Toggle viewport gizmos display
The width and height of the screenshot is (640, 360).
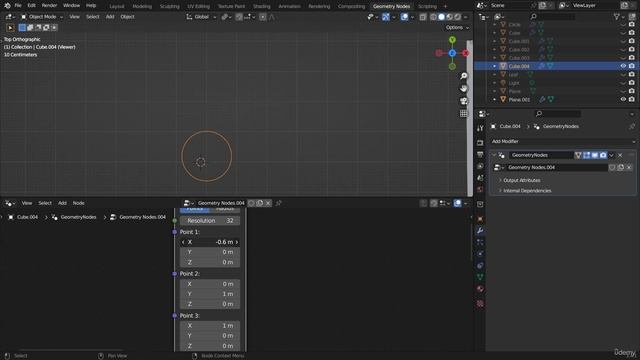[x=386, y=17]
